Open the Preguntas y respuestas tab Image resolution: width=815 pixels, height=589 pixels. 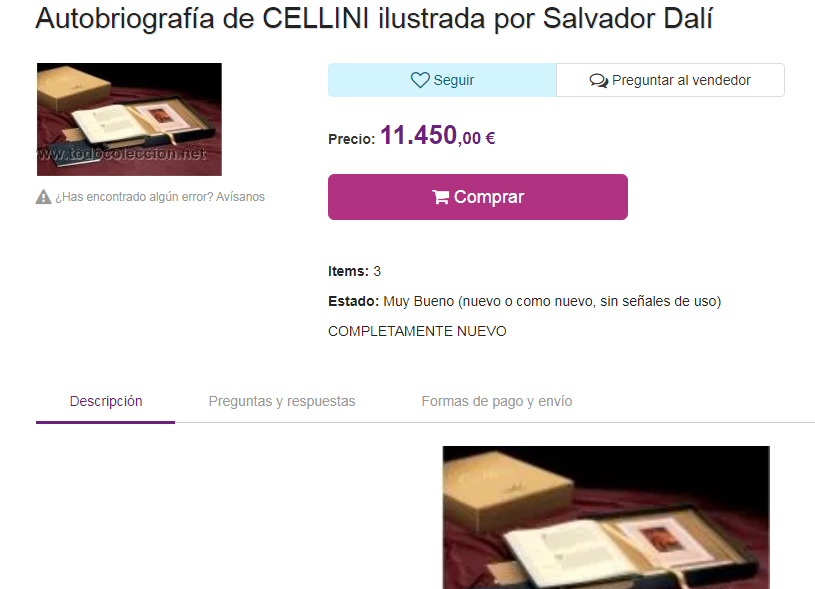282,401
